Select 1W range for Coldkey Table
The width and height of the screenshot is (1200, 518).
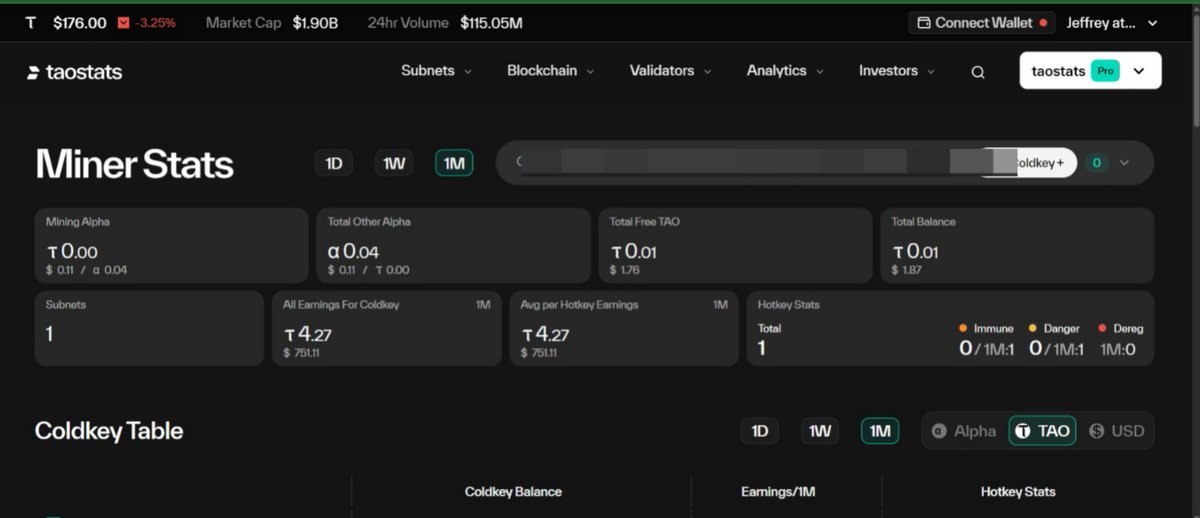coord(820,431)
